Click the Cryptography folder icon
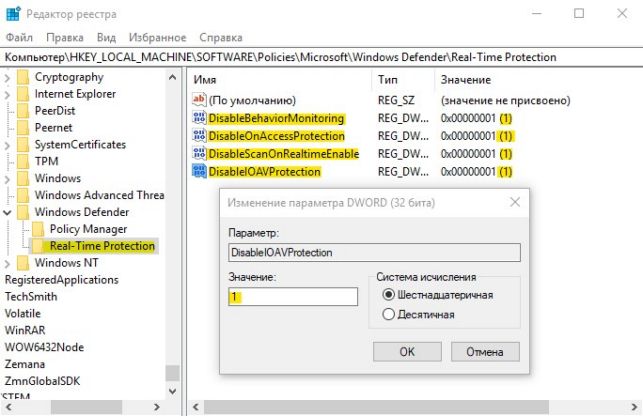The image size is (643, 416). coord(23,77)
